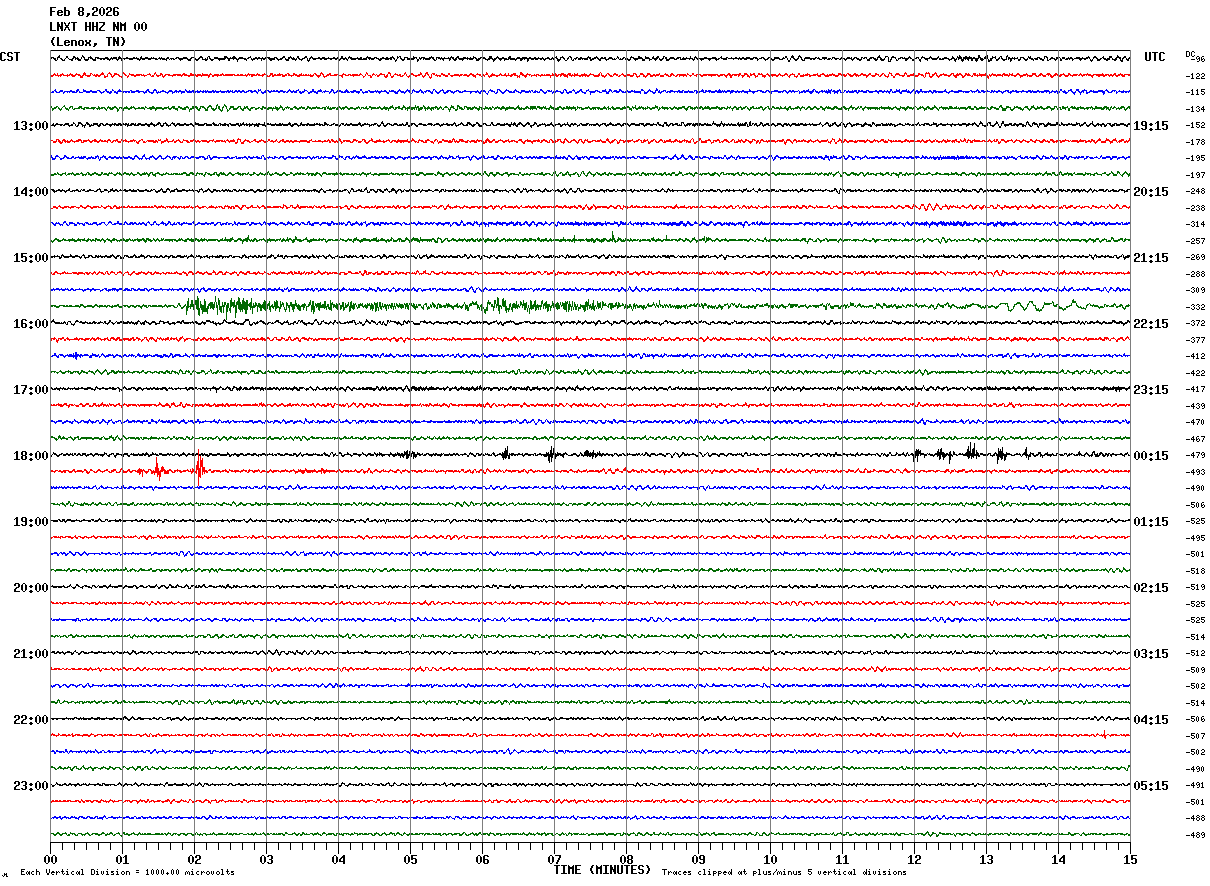
Task: Click the DC offset value -372
Action: point(1195,324)
